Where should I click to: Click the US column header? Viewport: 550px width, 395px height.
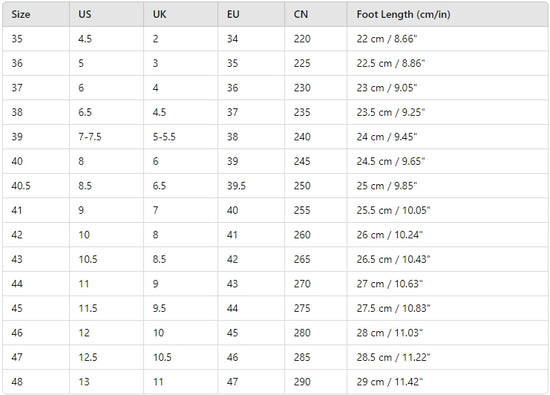click(107, 14)
